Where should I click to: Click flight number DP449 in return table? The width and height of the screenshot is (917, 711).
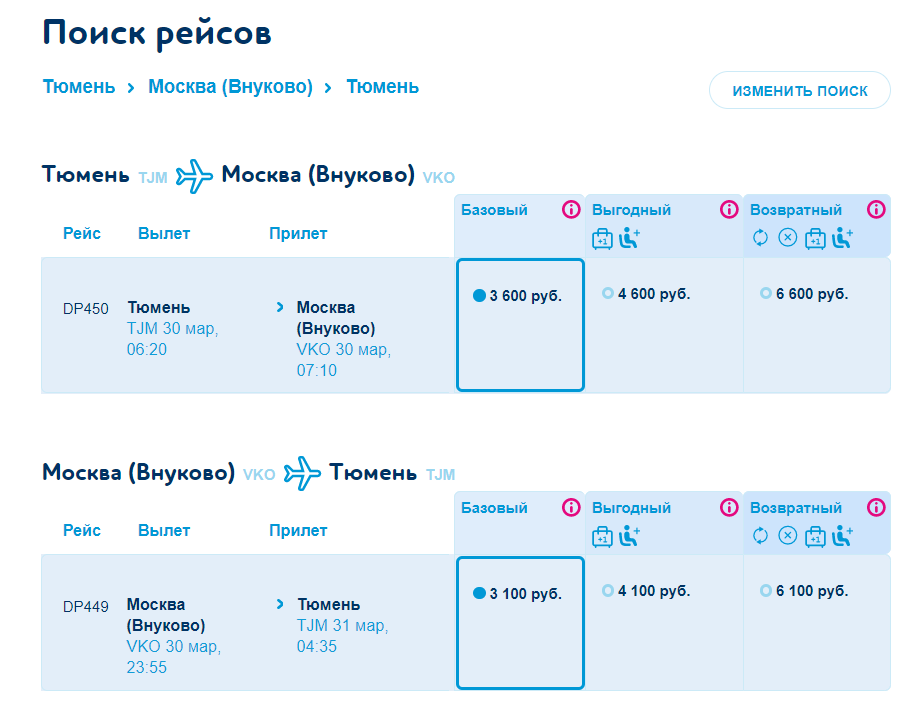click(85, 606)
